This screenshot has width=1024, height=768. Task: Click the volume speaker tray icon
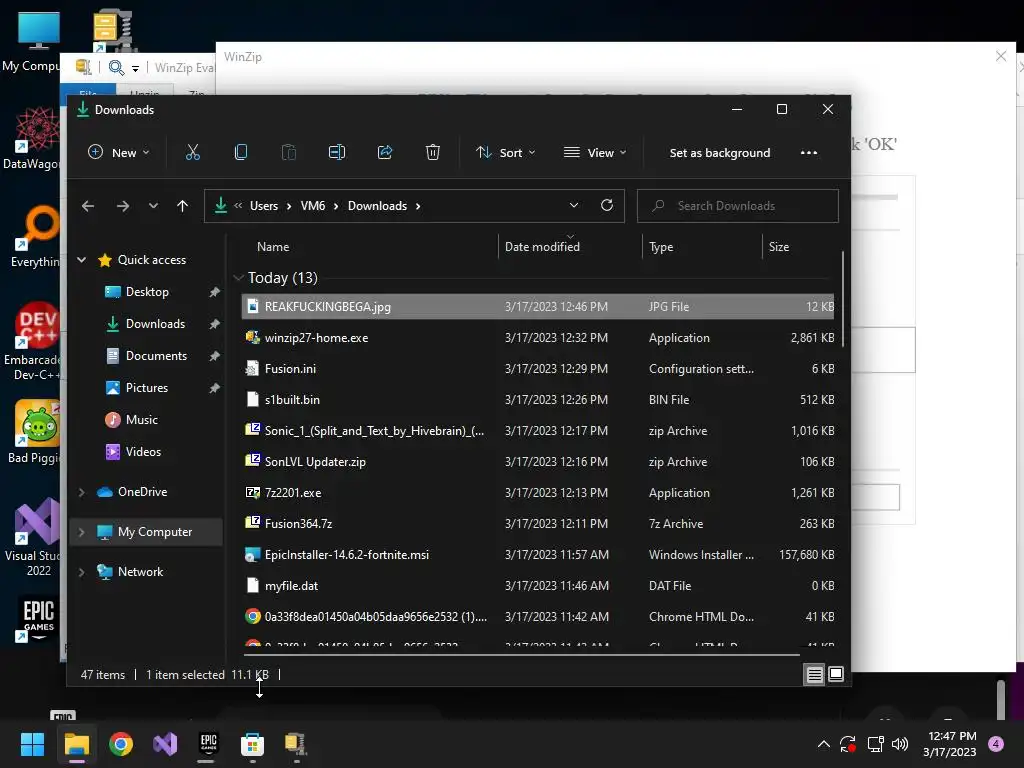pos(900,744)
